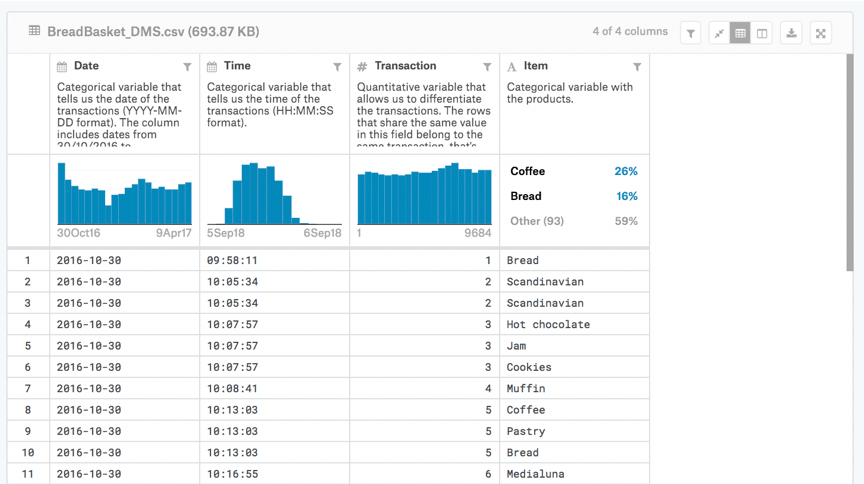Switch to compact view icon
Image resolution: width=864 pixels, height=484 pixels.
(719, 33)
